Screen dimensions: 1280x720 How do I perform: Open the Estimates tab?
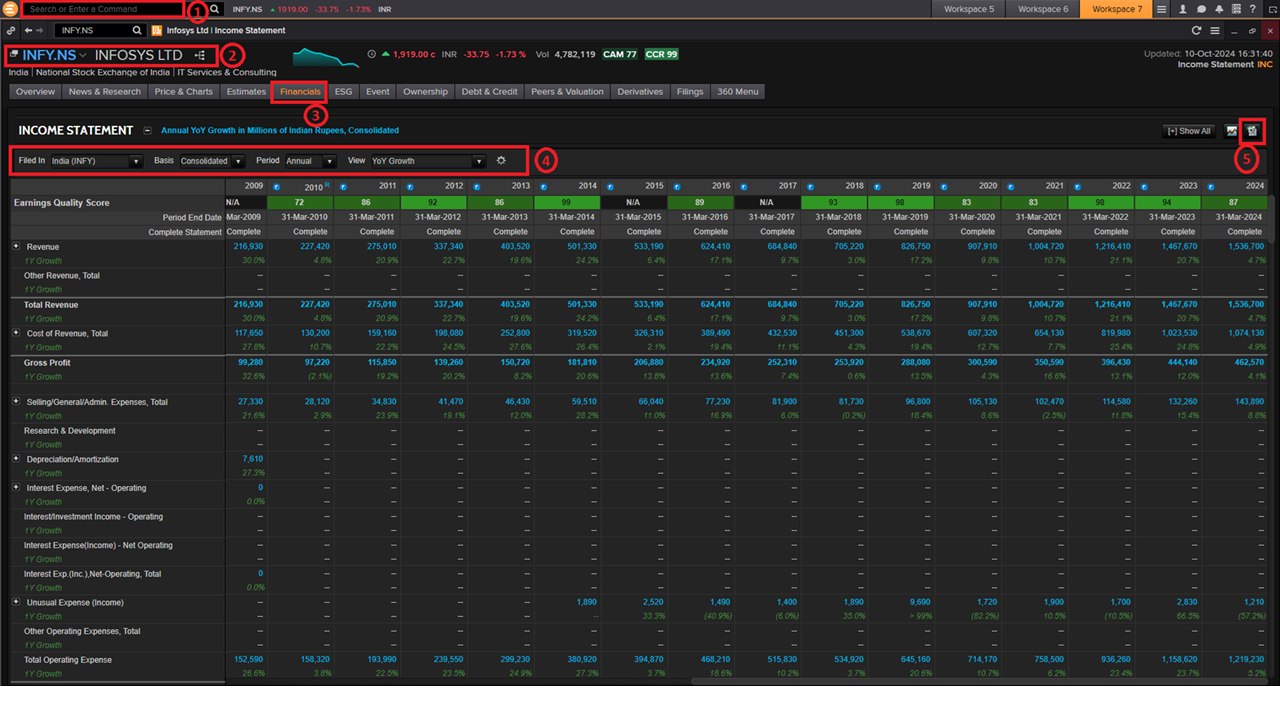tap(246, 92)
